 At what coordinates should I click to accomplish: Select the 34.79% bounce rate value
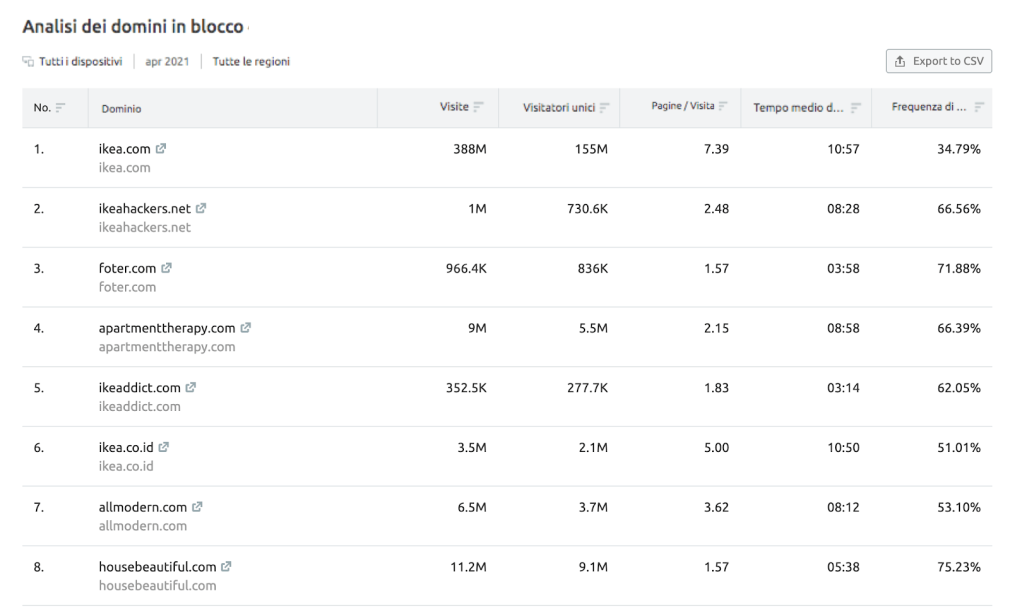(x=958, y=149)
